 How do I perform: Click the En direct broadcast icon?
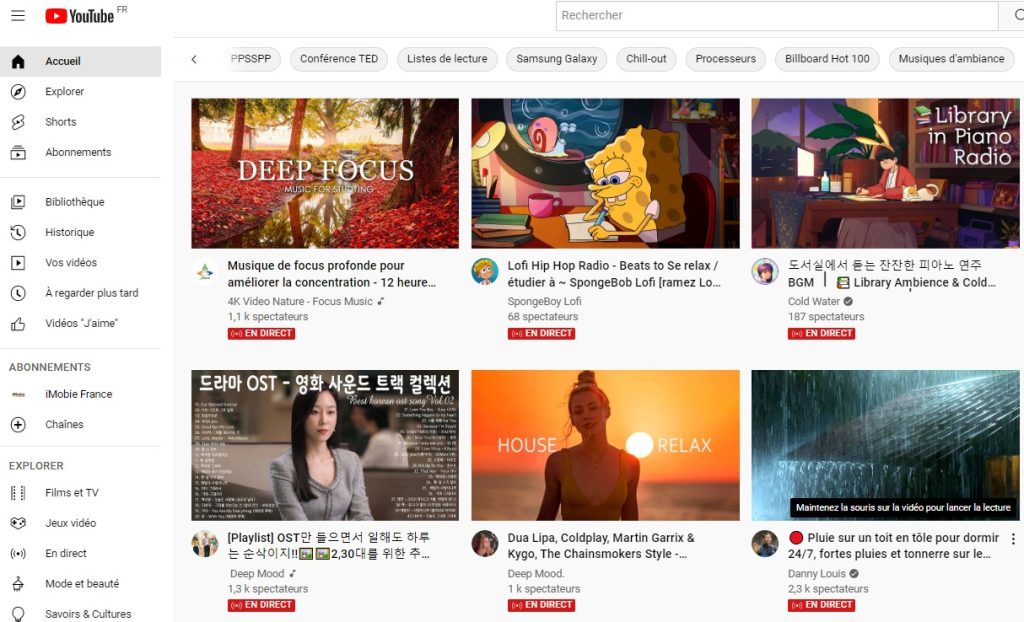(x=18, y=553)
